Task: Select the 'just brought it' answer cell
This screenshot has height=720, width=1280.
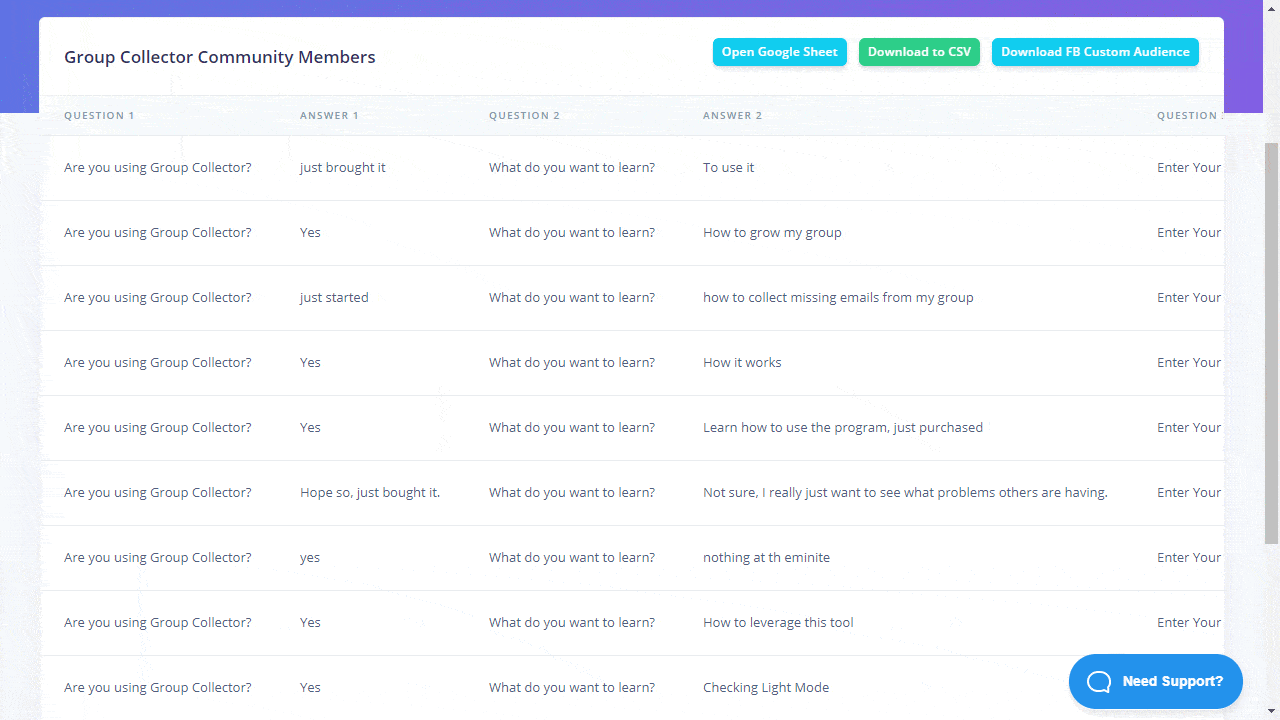Action: click(342, 168)
